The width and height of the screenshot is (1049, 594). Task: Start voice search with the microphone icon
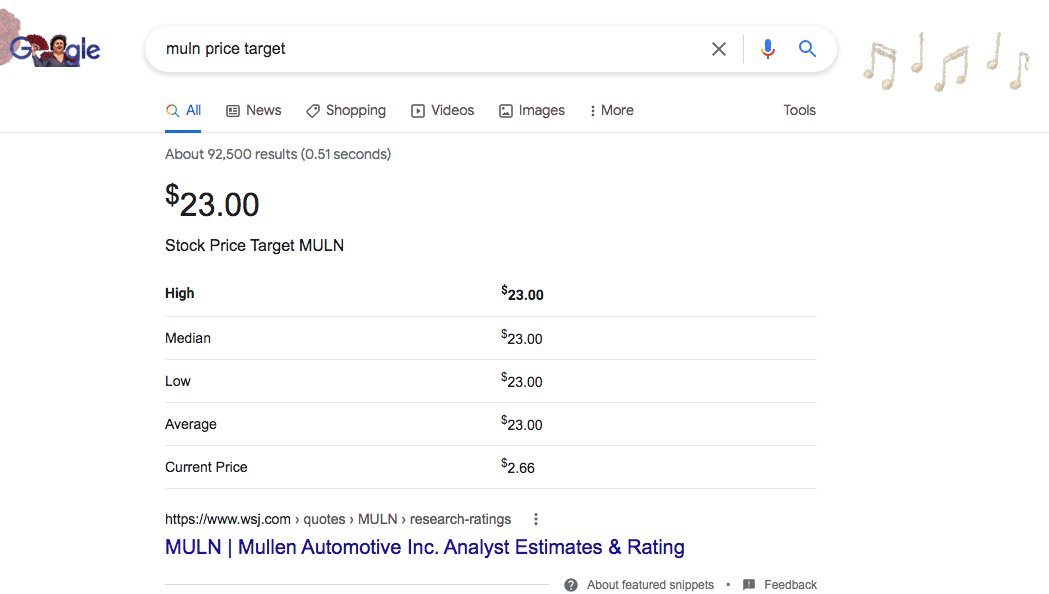(x=767, y=49)
